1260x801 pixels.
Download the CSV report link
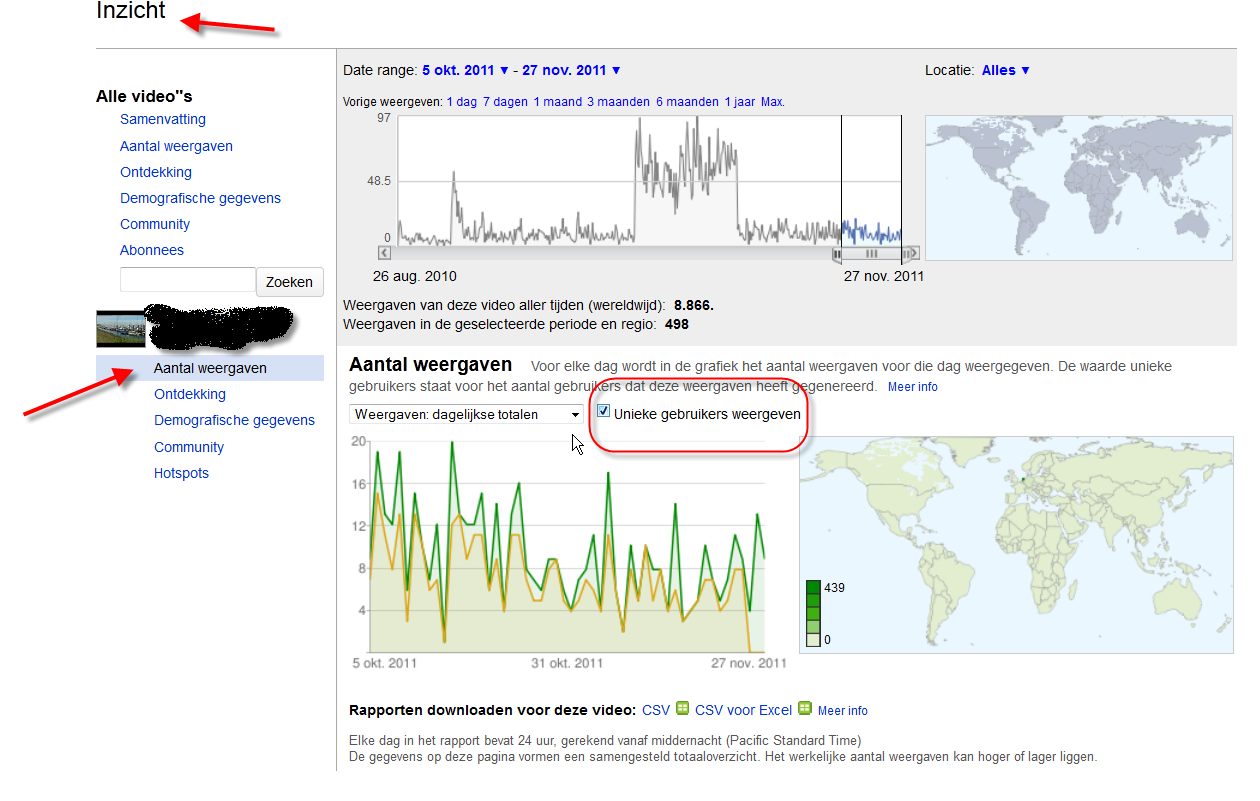[x=656, y=710]
